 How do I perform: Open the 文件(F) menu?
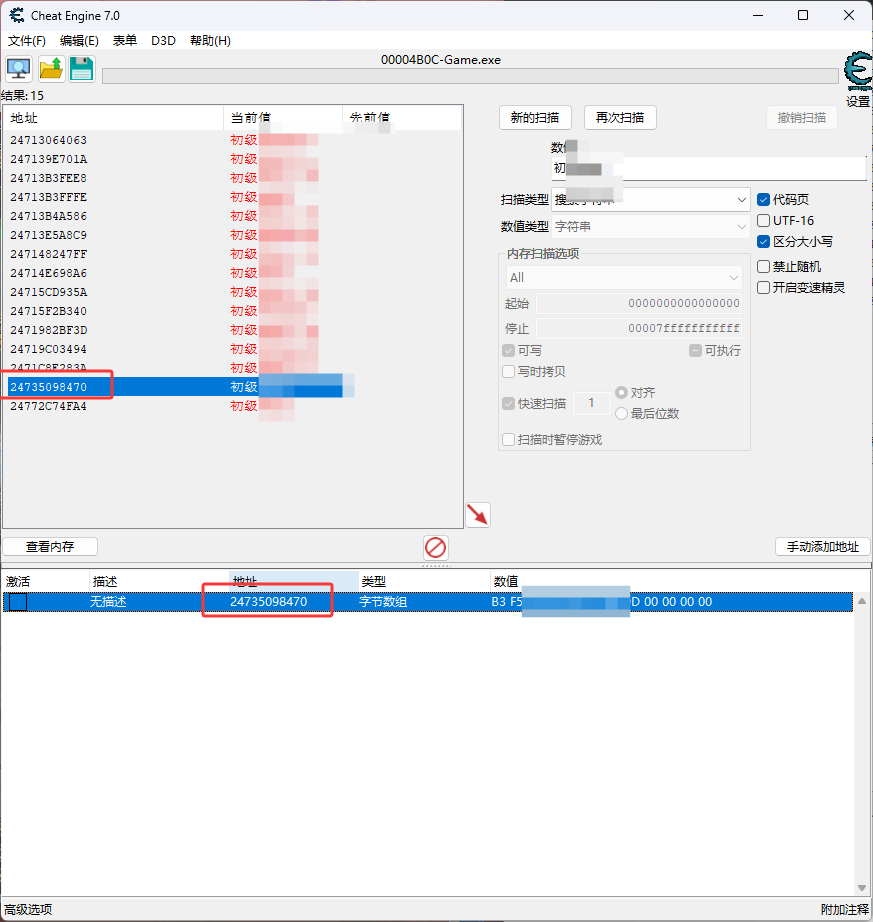tap(26, 41)
